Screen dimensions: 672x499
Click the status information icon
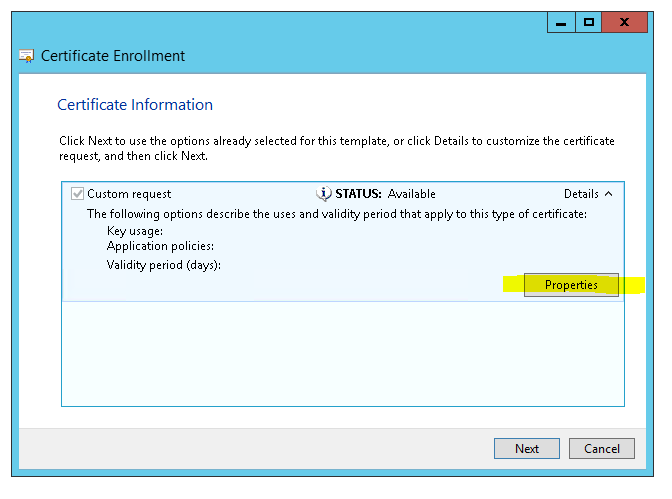323,194
